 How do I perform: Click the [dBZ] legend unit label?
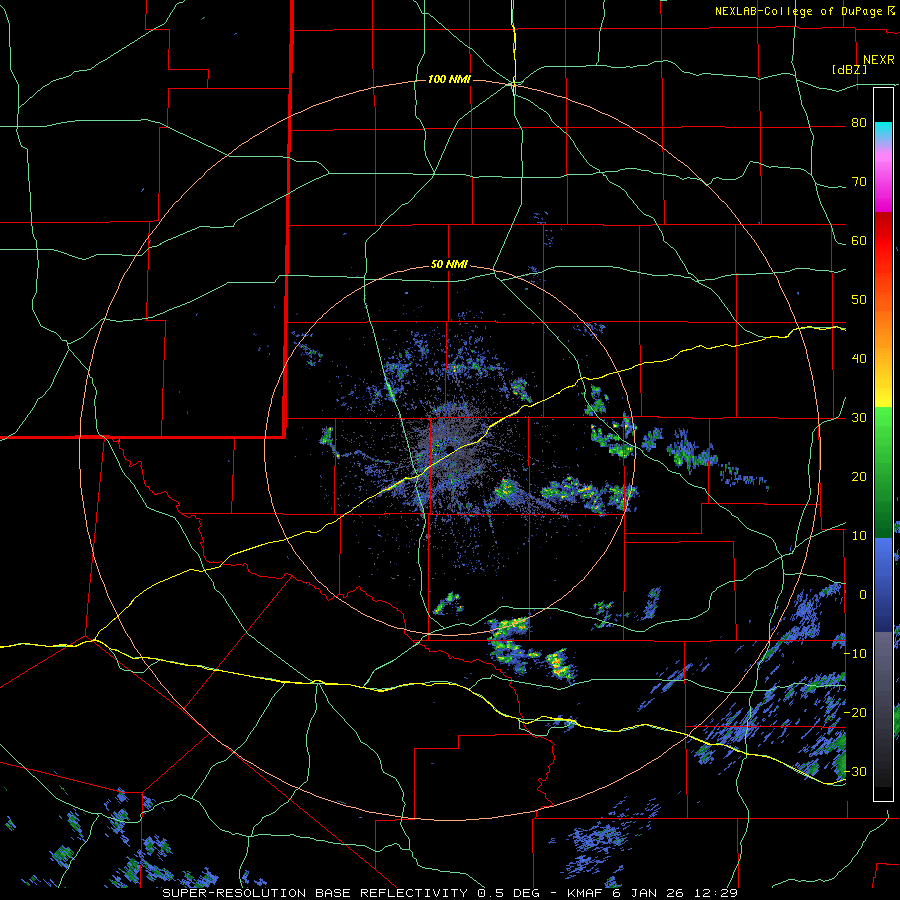click(849, 70)
